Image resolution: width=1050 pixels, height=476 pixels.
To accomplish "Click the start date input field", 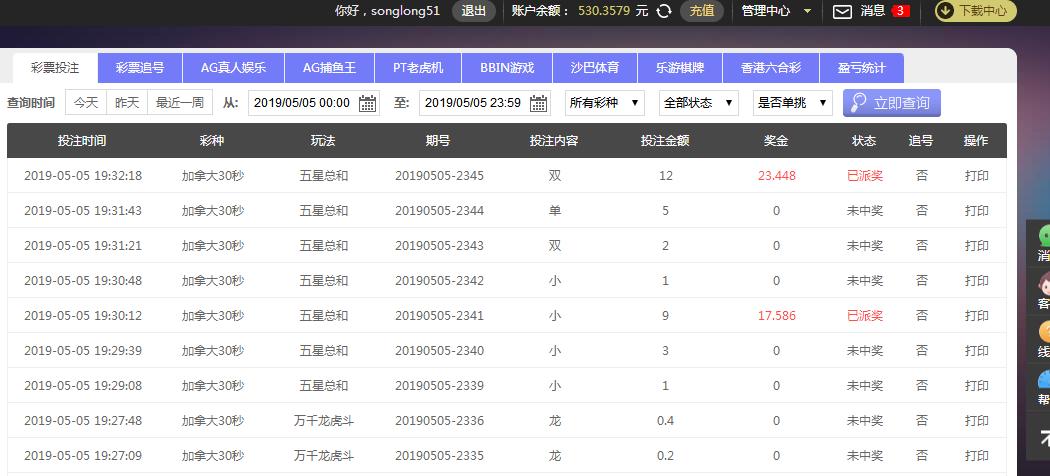I will (302, 103).
